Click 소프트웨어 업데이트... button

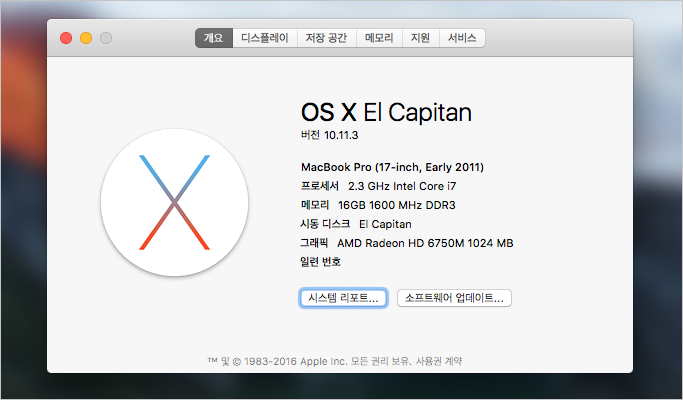point(454,298)
